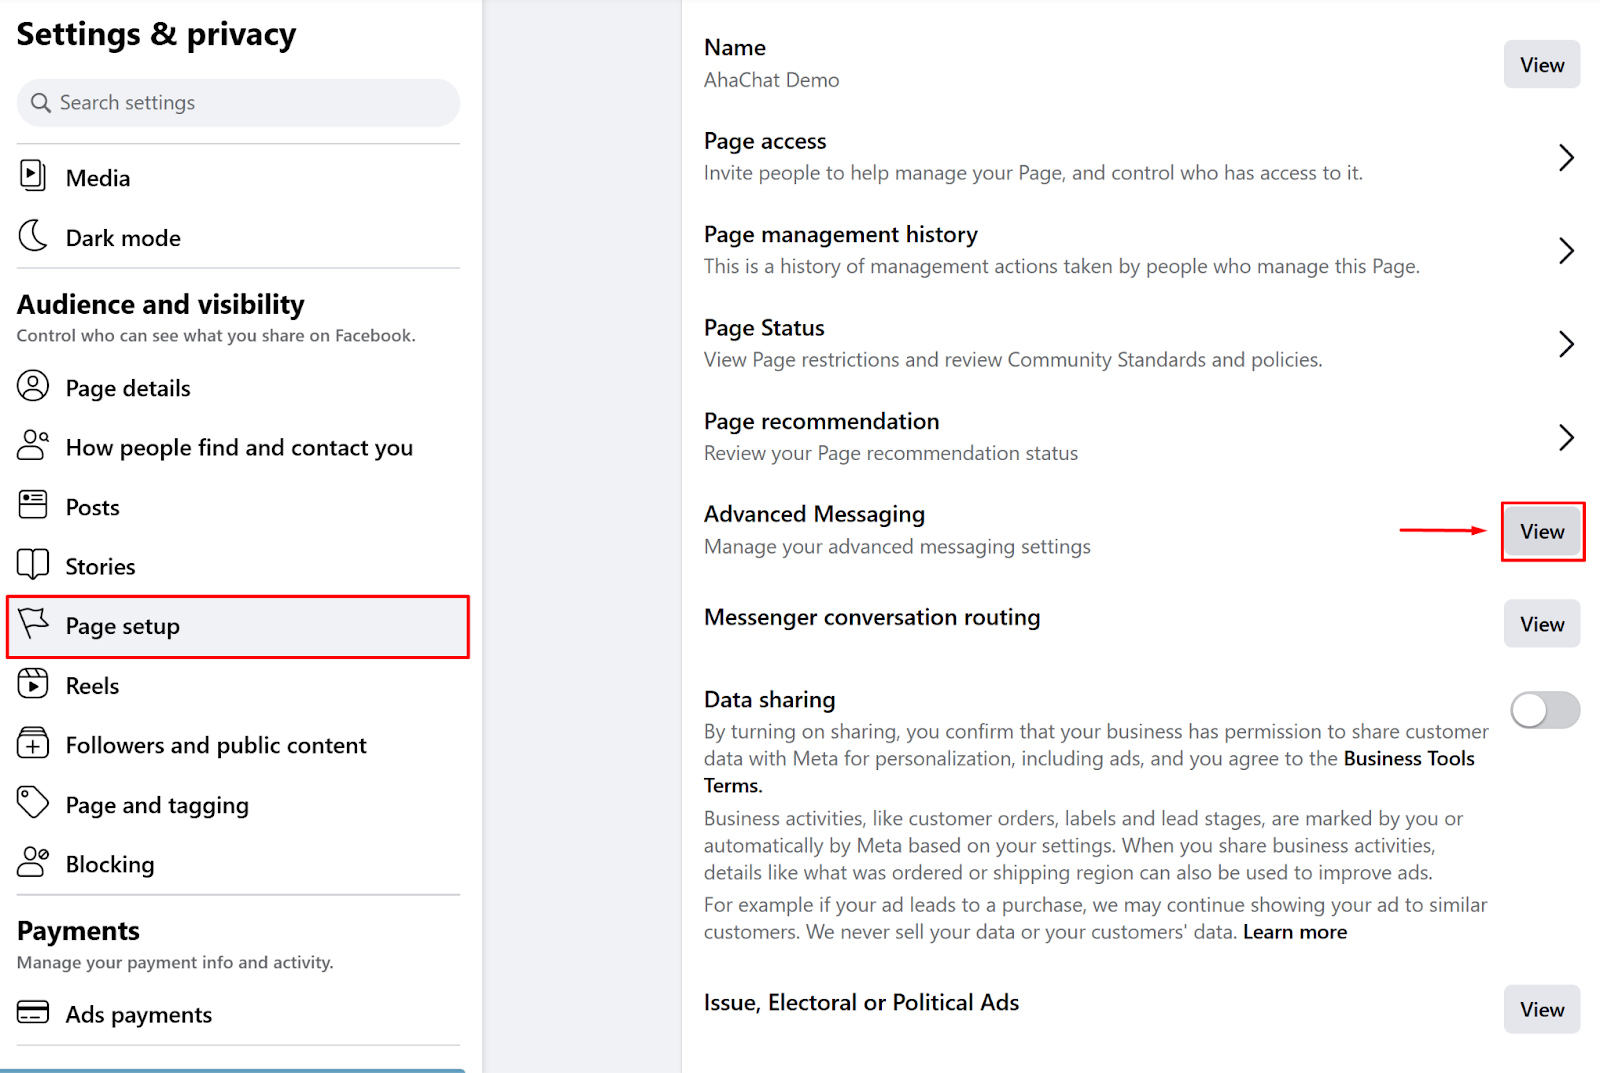
Task: Click View for Advanced Messaging
Action: pyautogui.click(x=1542, y=532)
